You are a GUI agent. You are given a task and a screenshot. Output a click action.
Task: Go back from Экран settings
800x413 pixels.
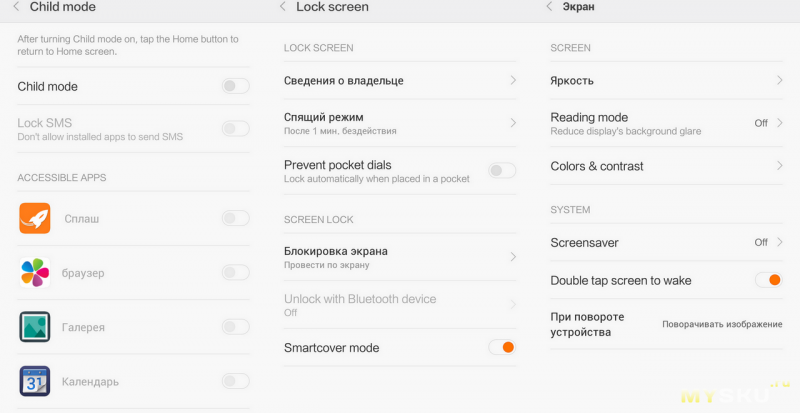point(549,7)
